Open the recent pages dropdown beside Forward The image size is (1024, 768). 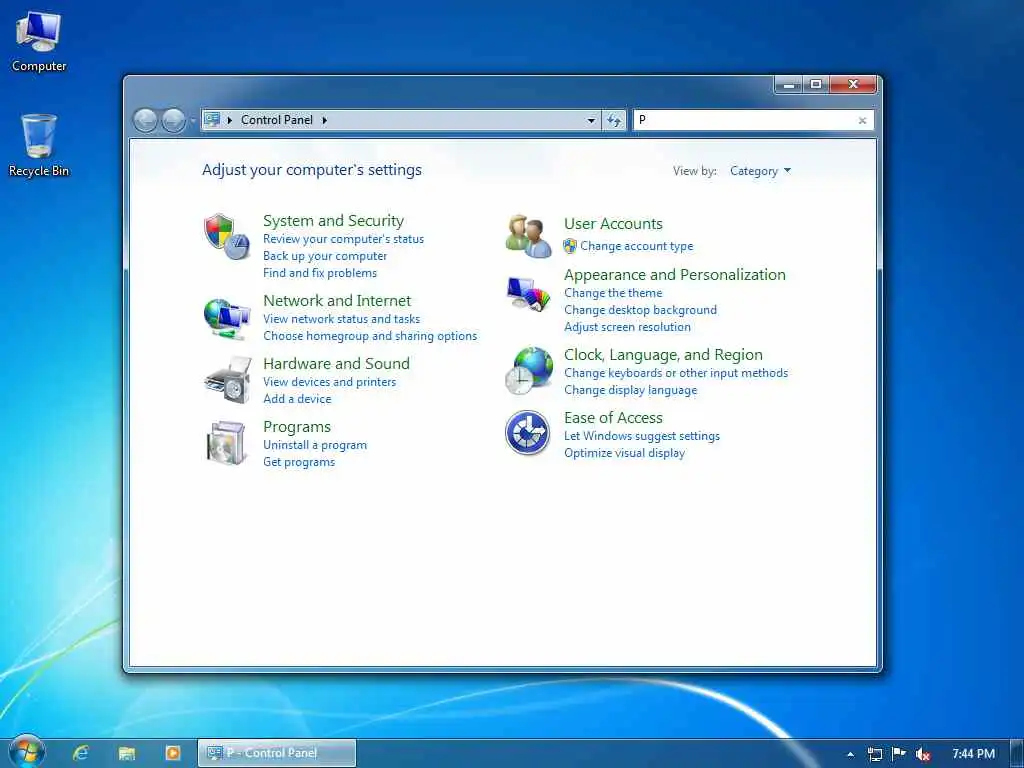(x=193, y=121)
